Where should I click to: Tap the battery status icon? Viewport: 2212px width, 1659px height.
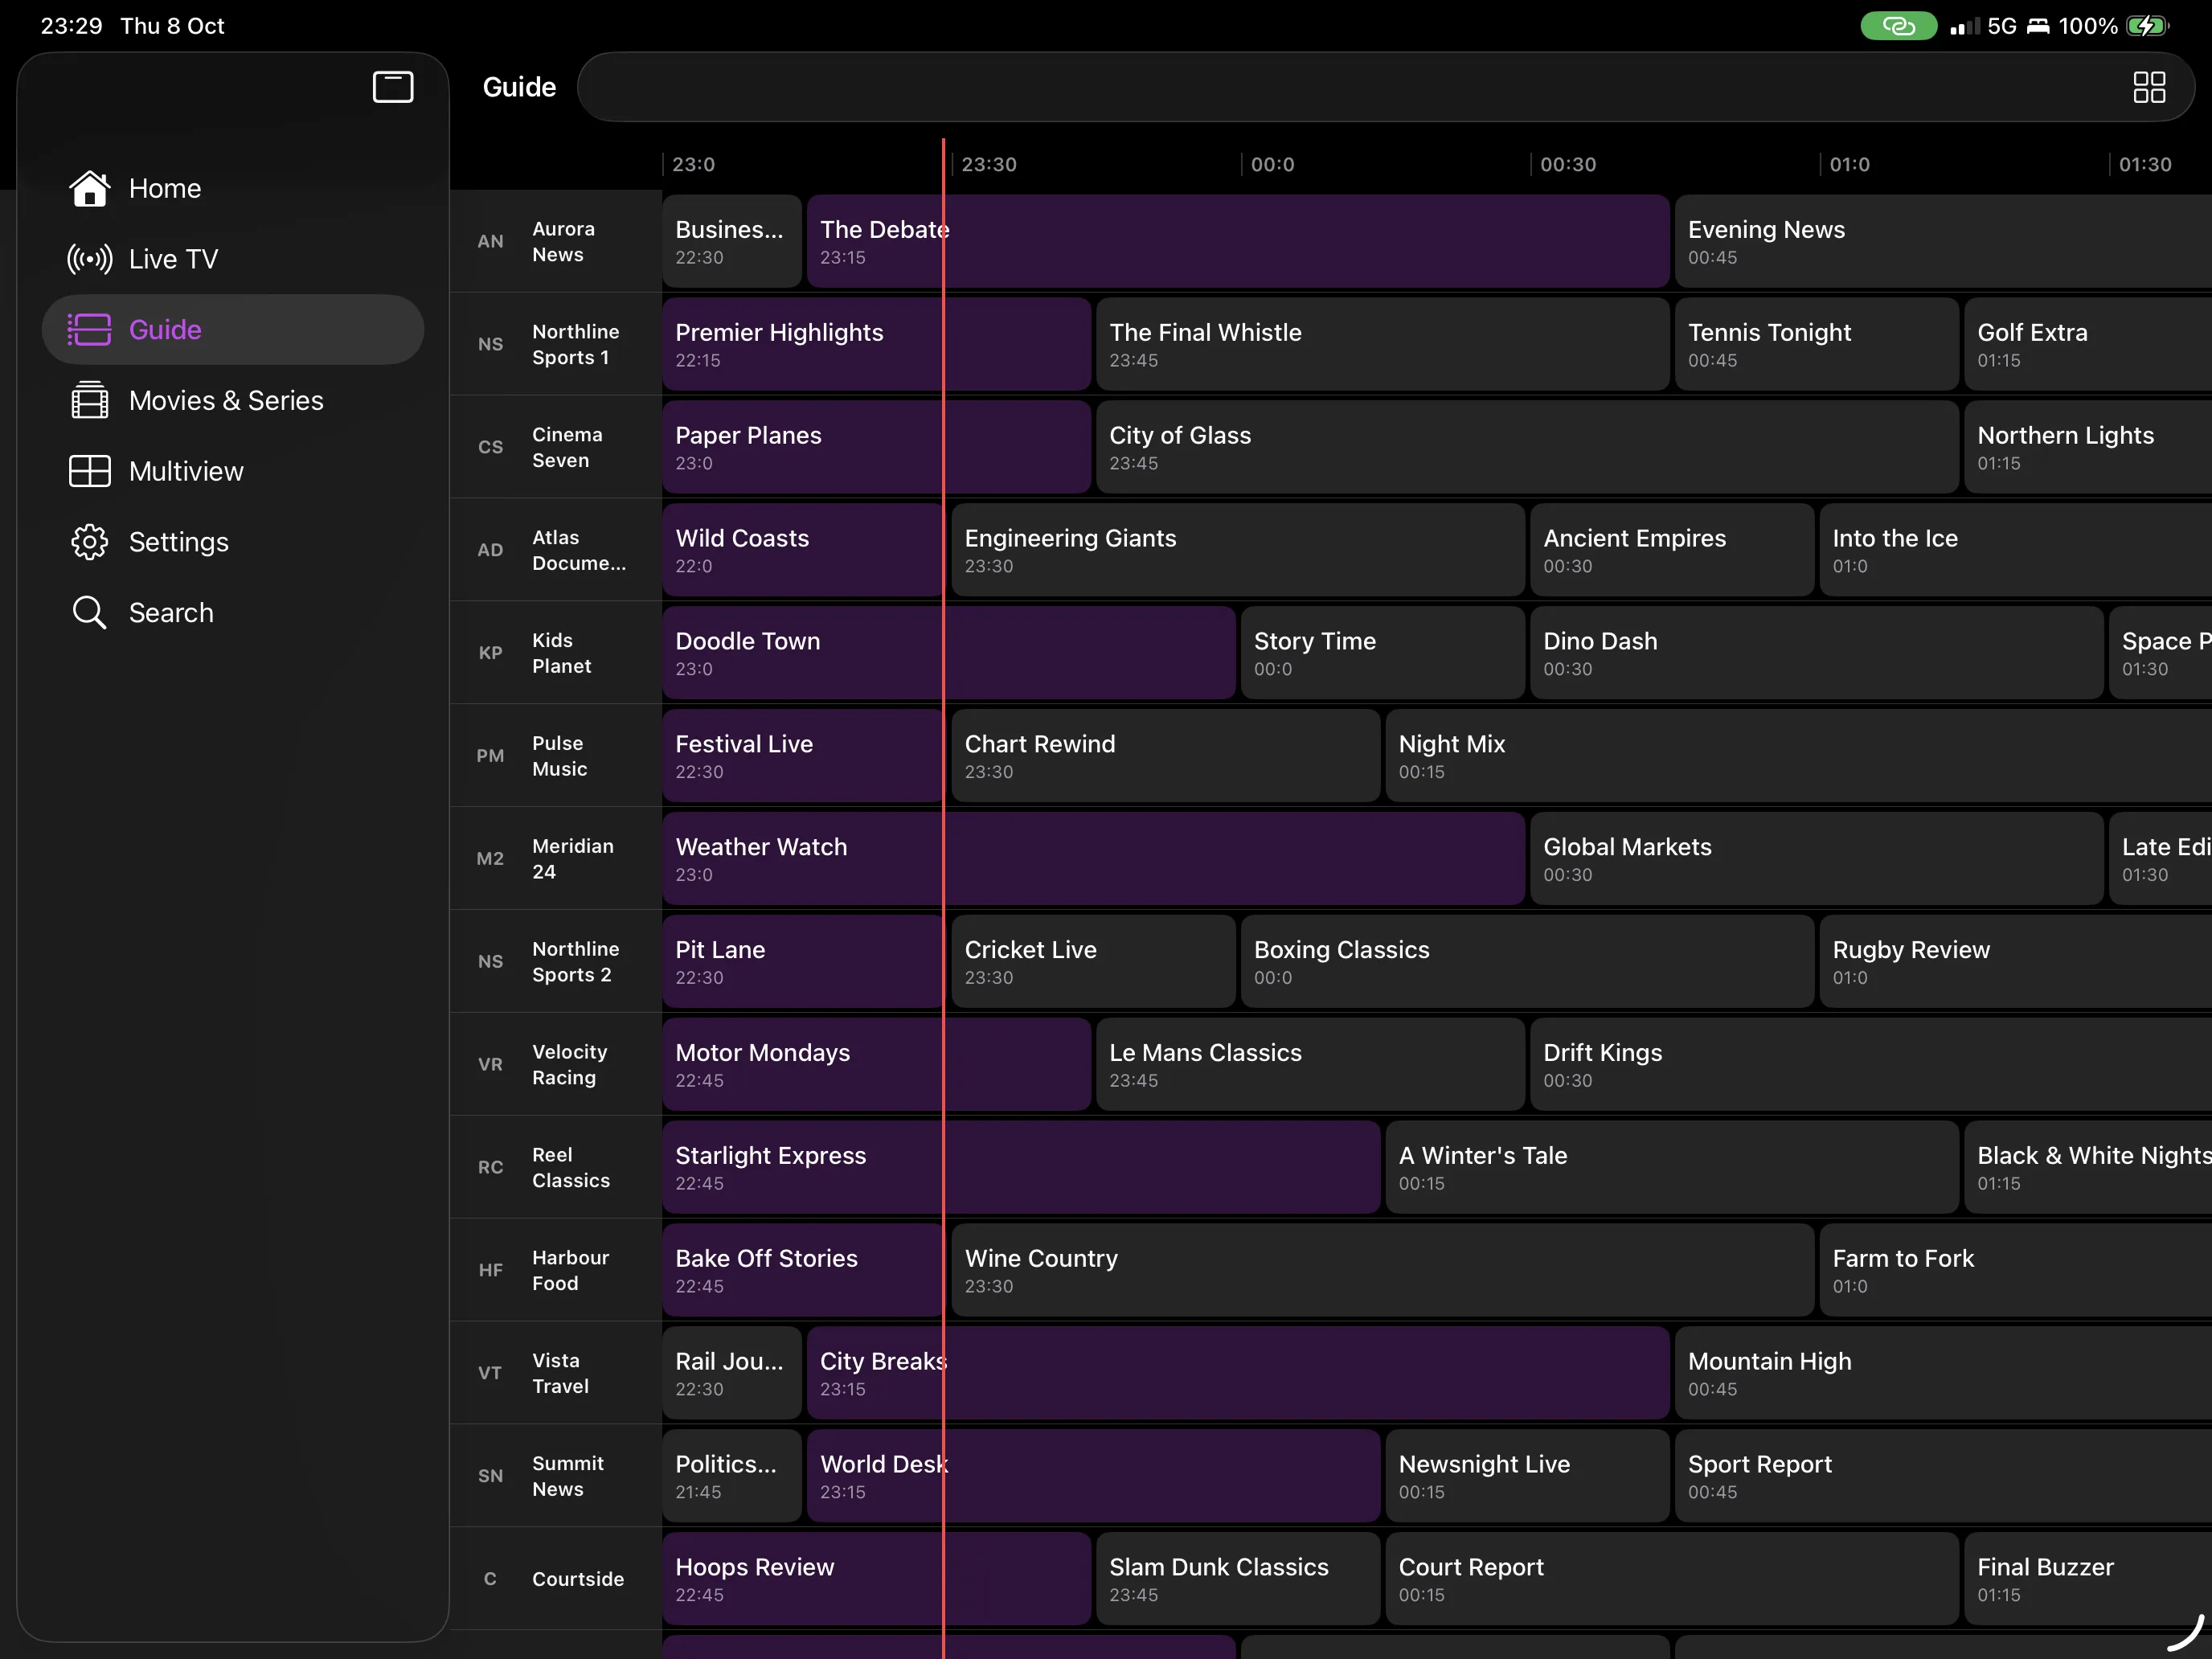(2147, 26)
